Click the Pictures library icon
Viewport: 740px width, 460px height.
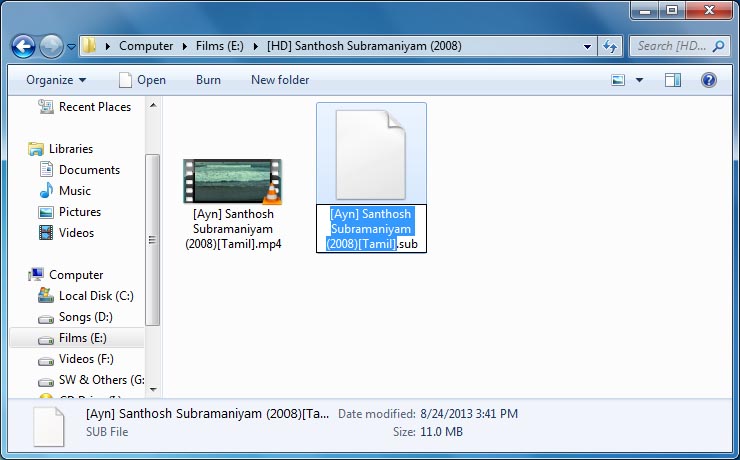click(46, 212)
